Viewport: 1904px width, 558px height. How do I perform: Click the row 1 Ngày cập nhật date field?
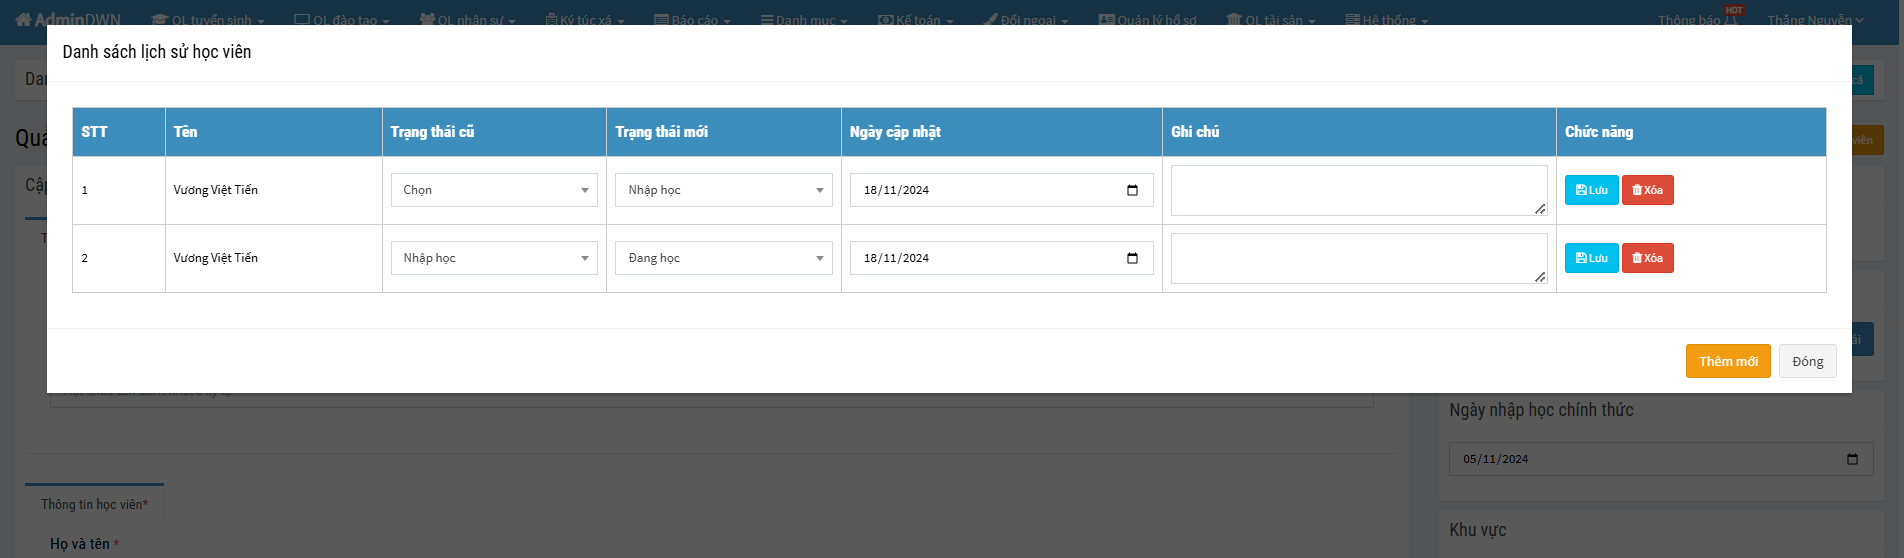(980, 190)
